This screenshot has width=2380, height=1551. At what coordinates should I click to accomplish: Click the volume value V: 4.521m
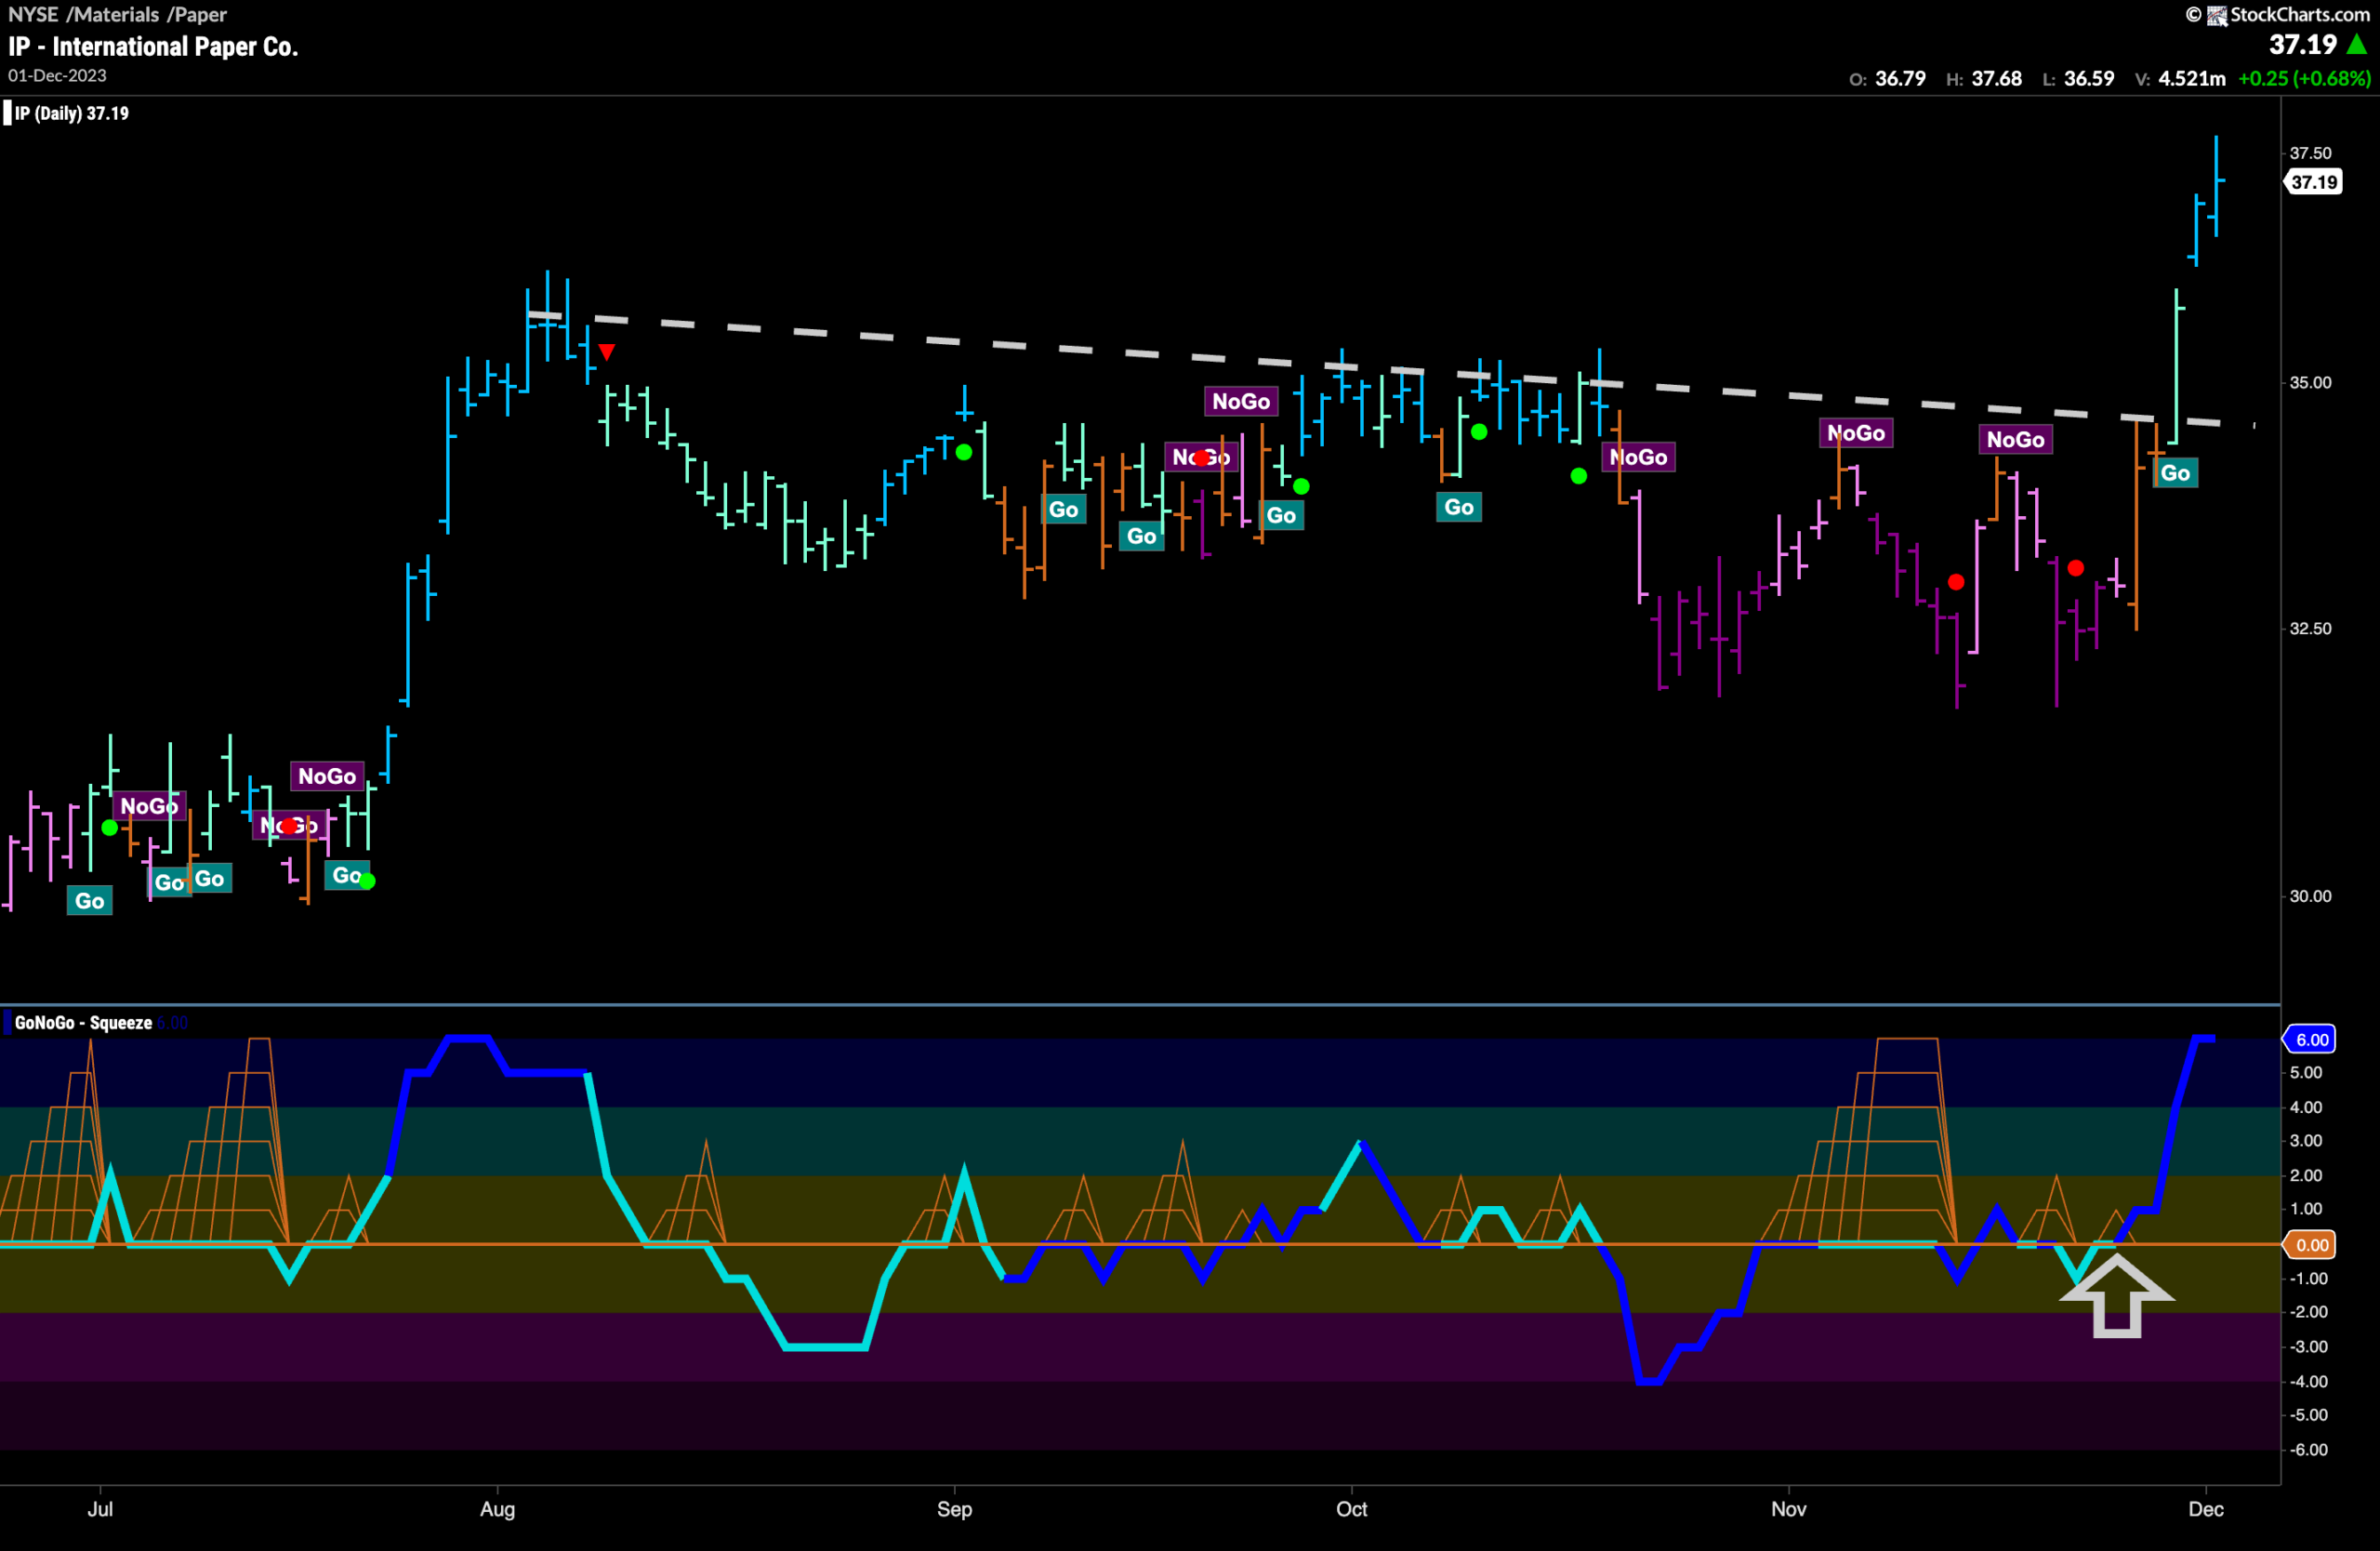pos(2180,78)
